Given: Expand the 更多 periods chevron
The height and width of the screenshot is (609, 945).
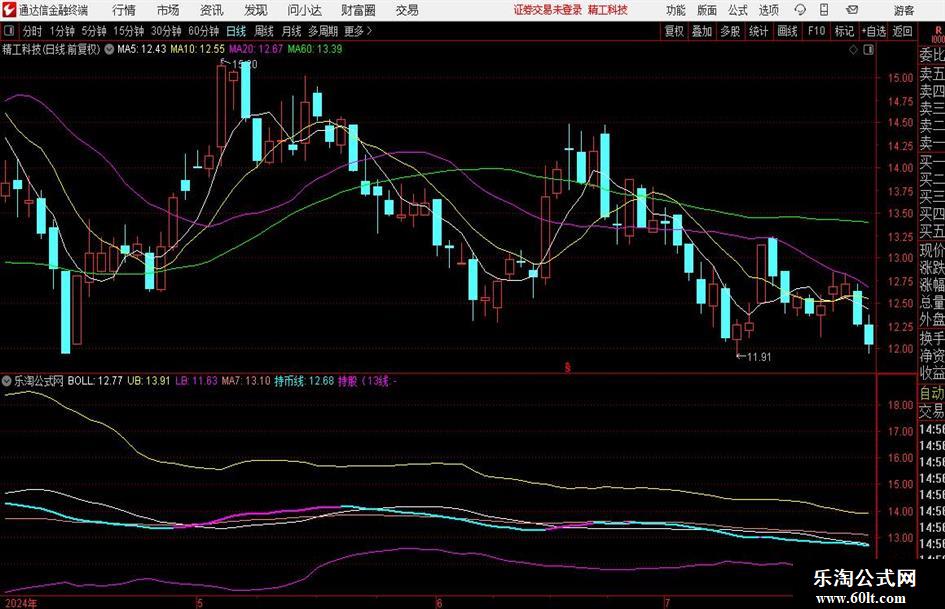Looking at the screenshot, I should tap(369, 31).
